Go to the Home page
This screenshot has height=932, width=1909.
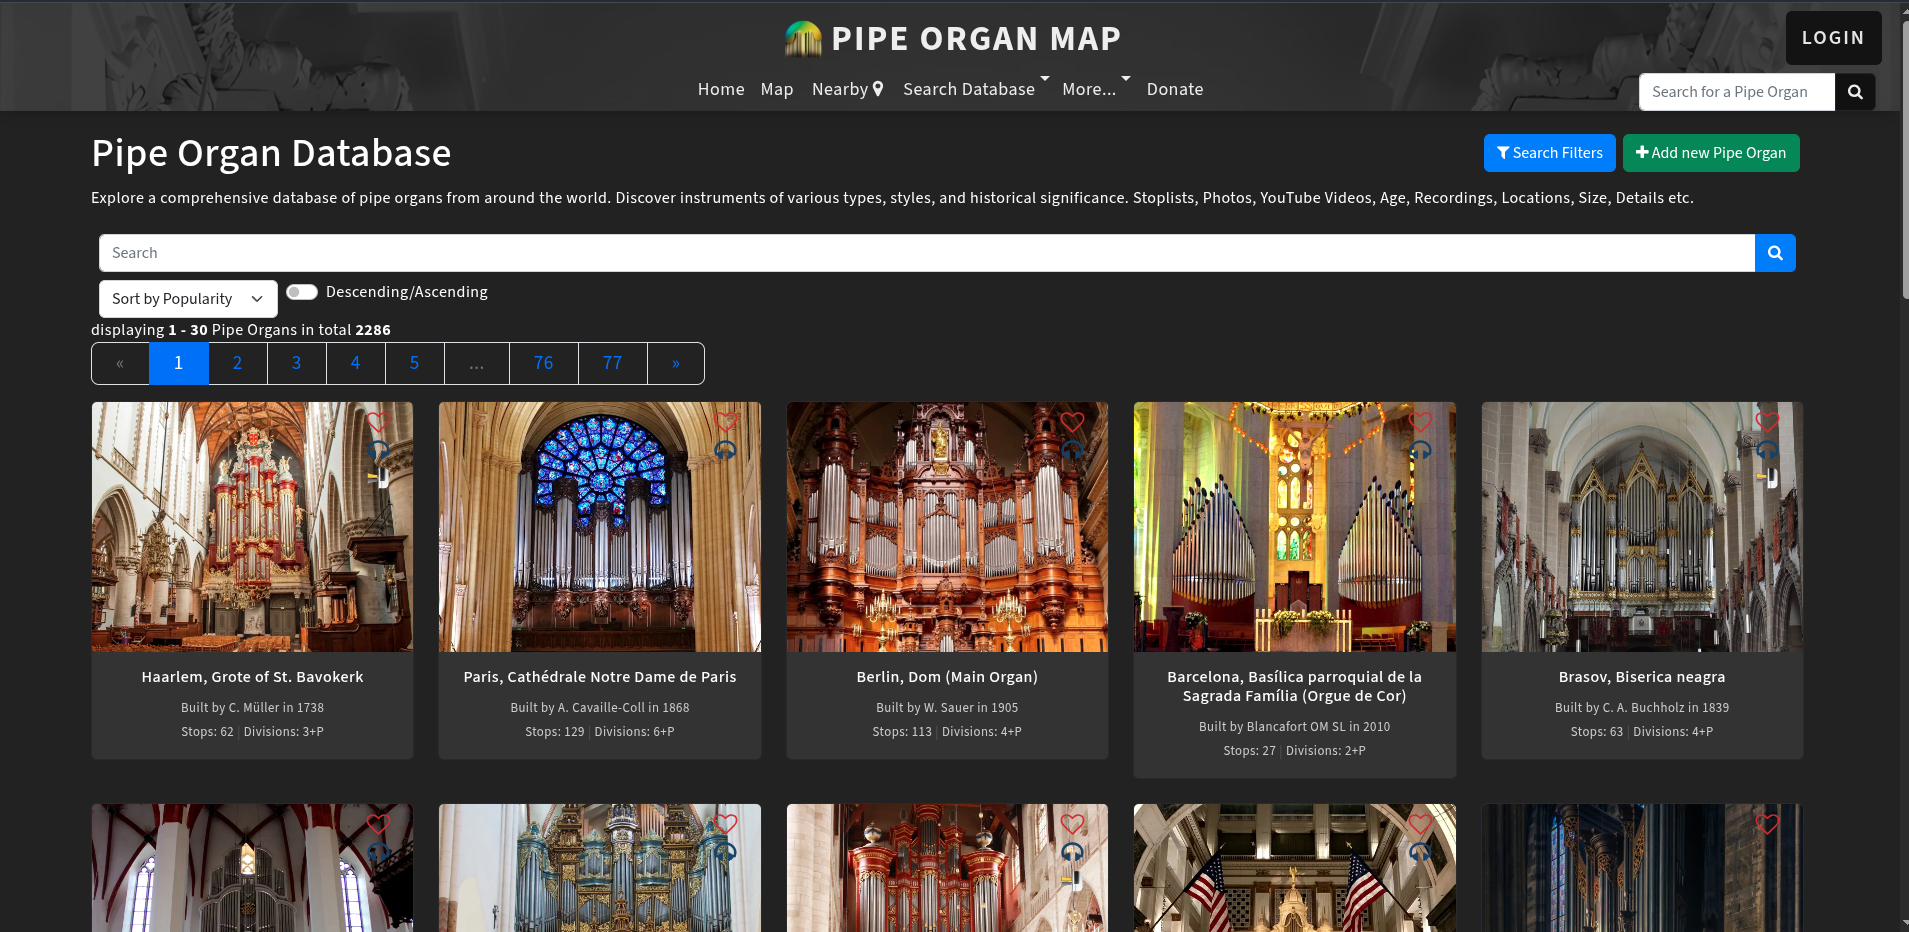(721, 89)
